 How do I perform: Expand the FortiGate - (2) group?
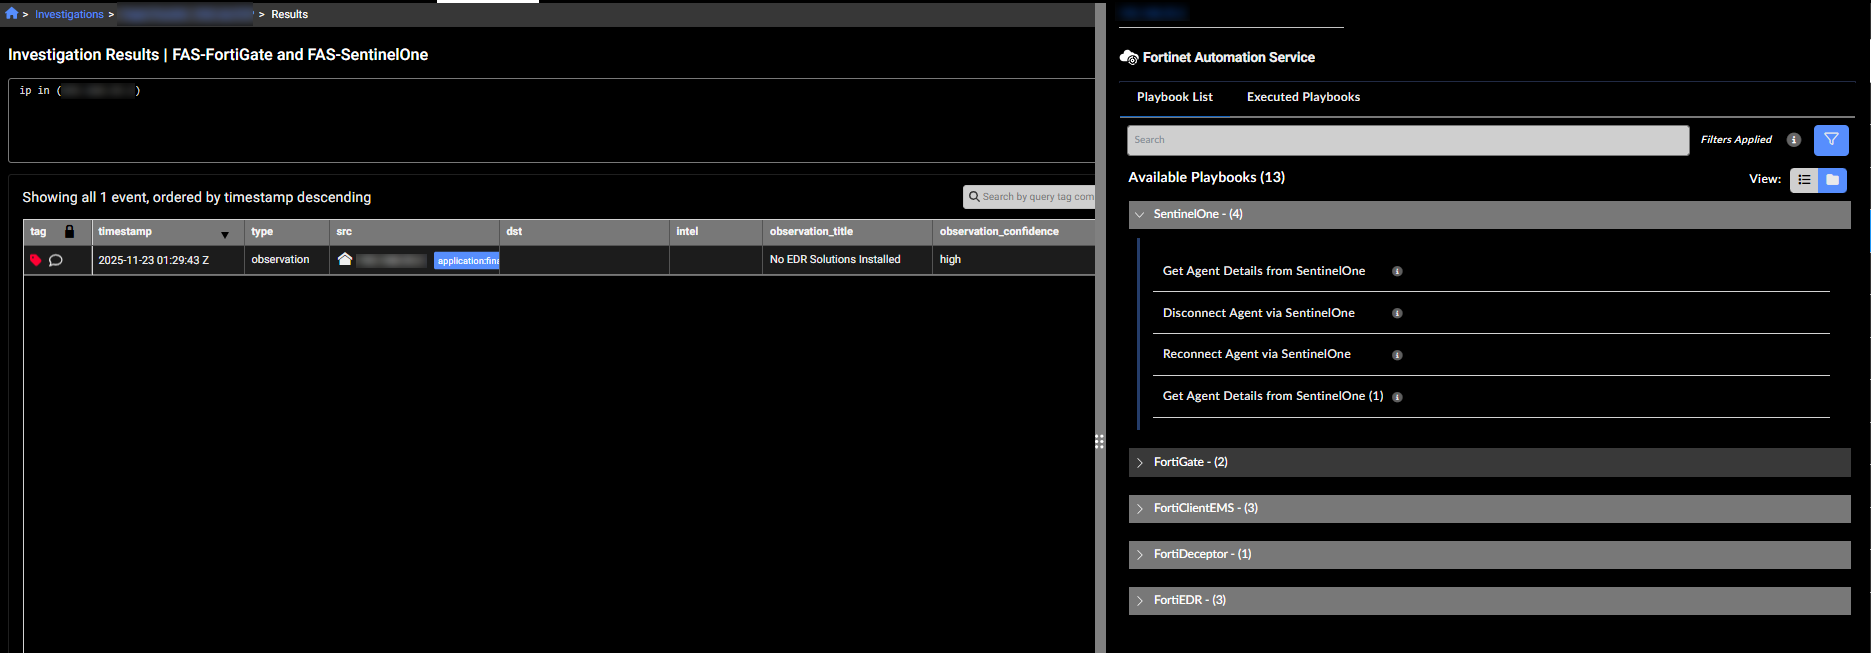pyautogui.click(x=1490, y=462)
